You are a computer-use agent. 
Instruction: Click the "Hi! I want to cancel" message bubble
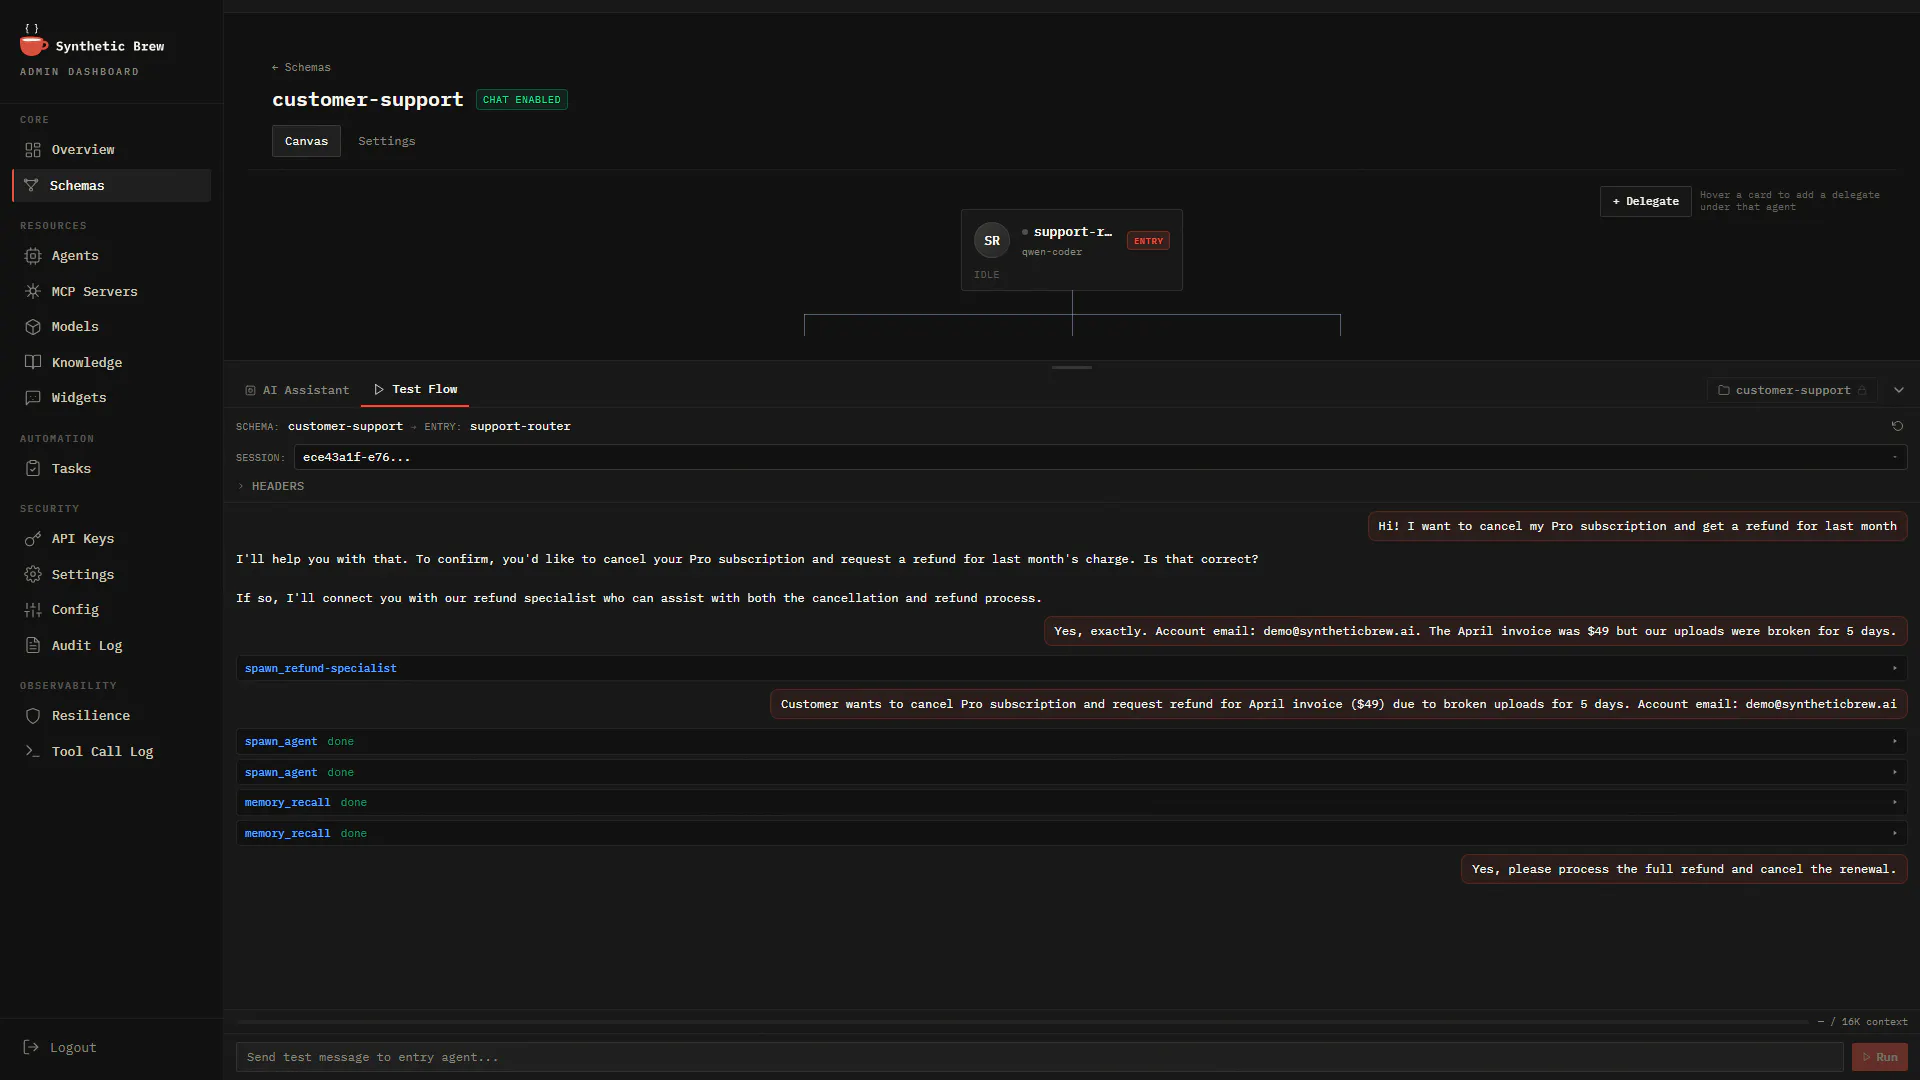[1637, 527]
